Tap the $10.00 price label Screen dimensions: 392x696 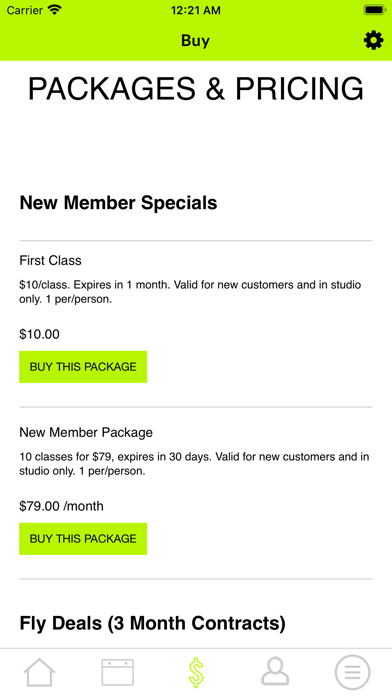(39, 334)
